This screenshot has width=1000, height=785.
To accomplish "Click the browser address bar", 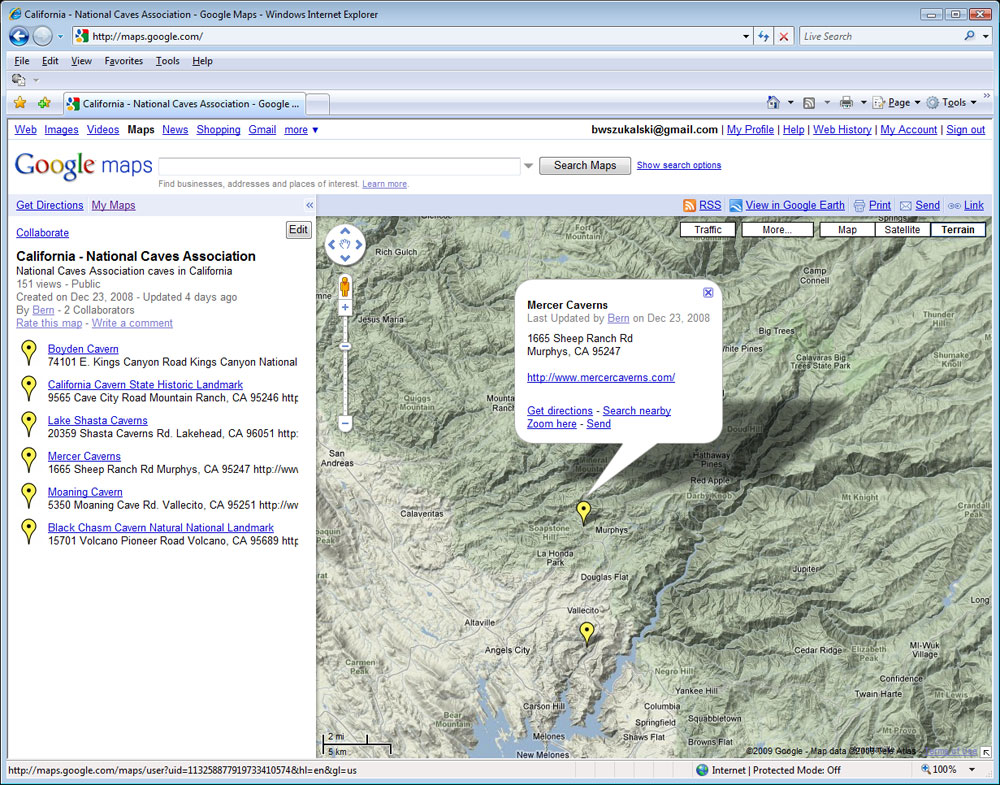I will tap(408, 36).
